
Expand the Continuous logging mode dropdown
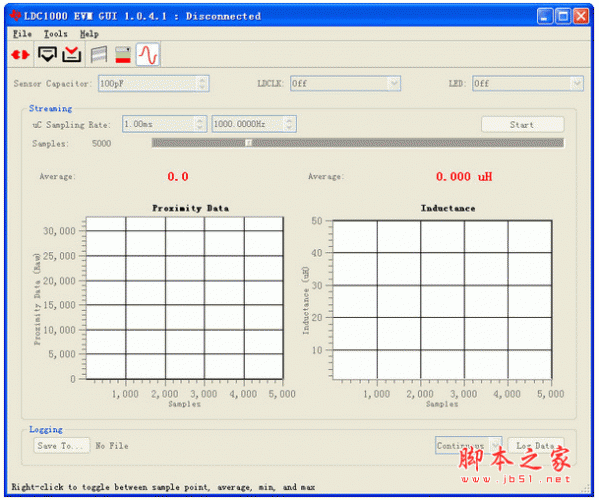pos(495,445)
